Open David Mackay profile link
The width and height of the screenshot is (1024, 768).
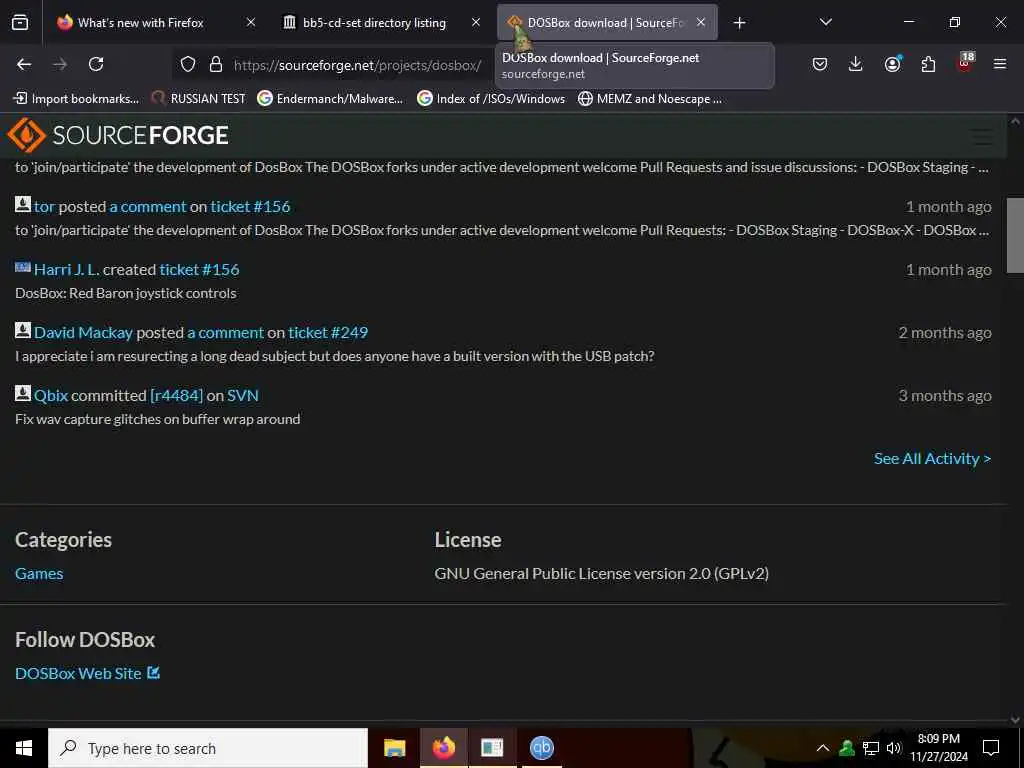(x=83, y=332)
